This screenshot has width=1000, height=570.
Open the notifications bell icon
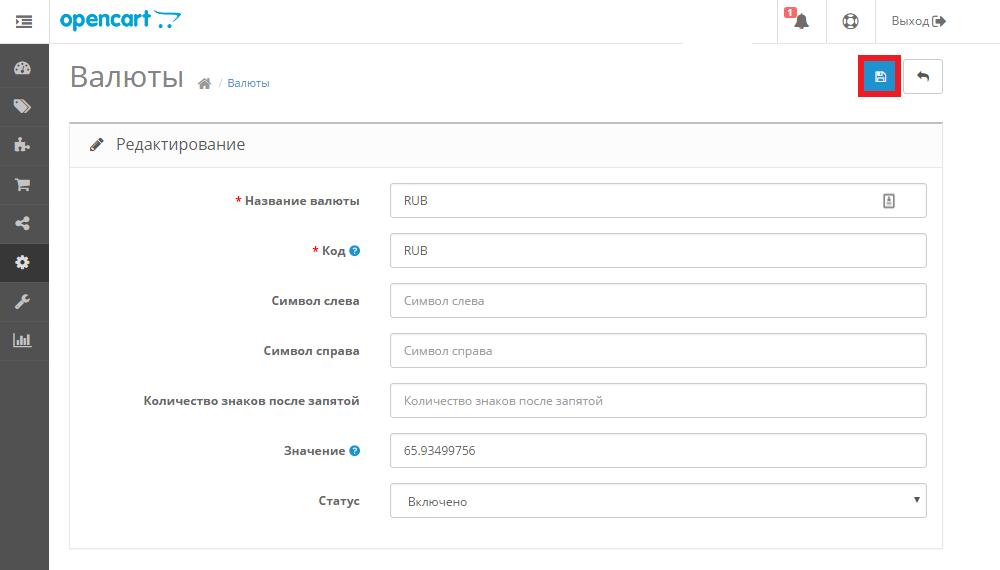click(801, 21)
